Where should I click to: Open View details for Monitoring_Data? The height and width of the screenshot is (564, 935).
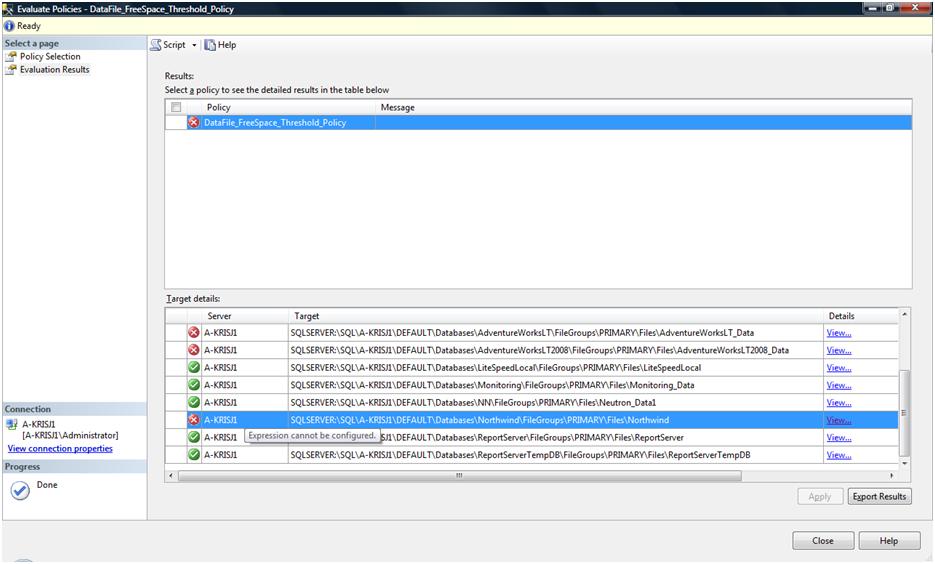pos(839,385)
